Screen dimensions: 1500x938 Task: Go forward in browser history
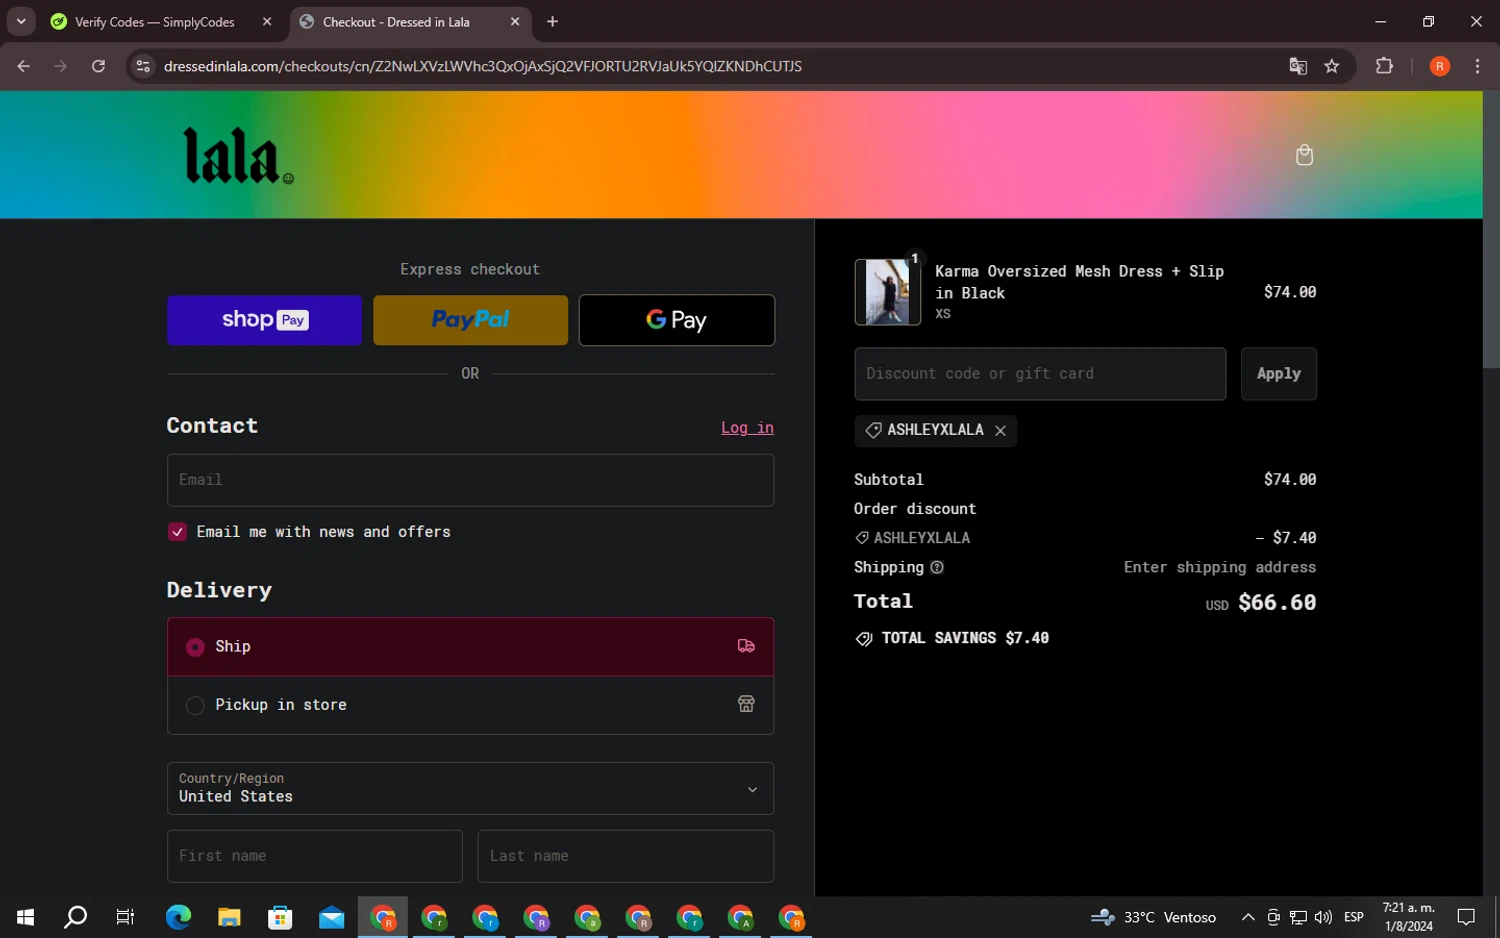coord(61,66)
